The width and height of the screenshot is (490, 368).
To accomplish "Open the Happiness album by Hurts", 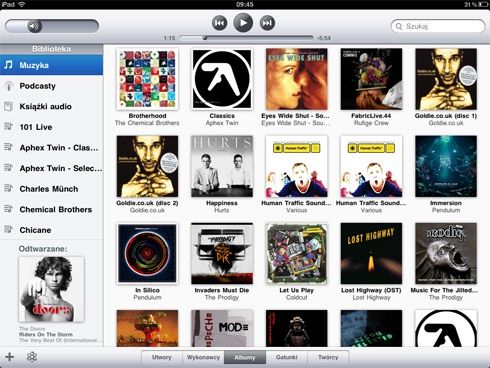I will click(x=222, y=166).
